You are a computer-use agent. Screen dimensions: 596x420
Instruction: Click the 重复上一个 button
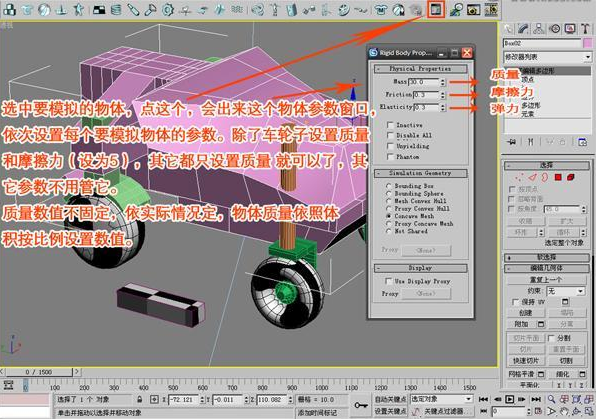[546, 279]
